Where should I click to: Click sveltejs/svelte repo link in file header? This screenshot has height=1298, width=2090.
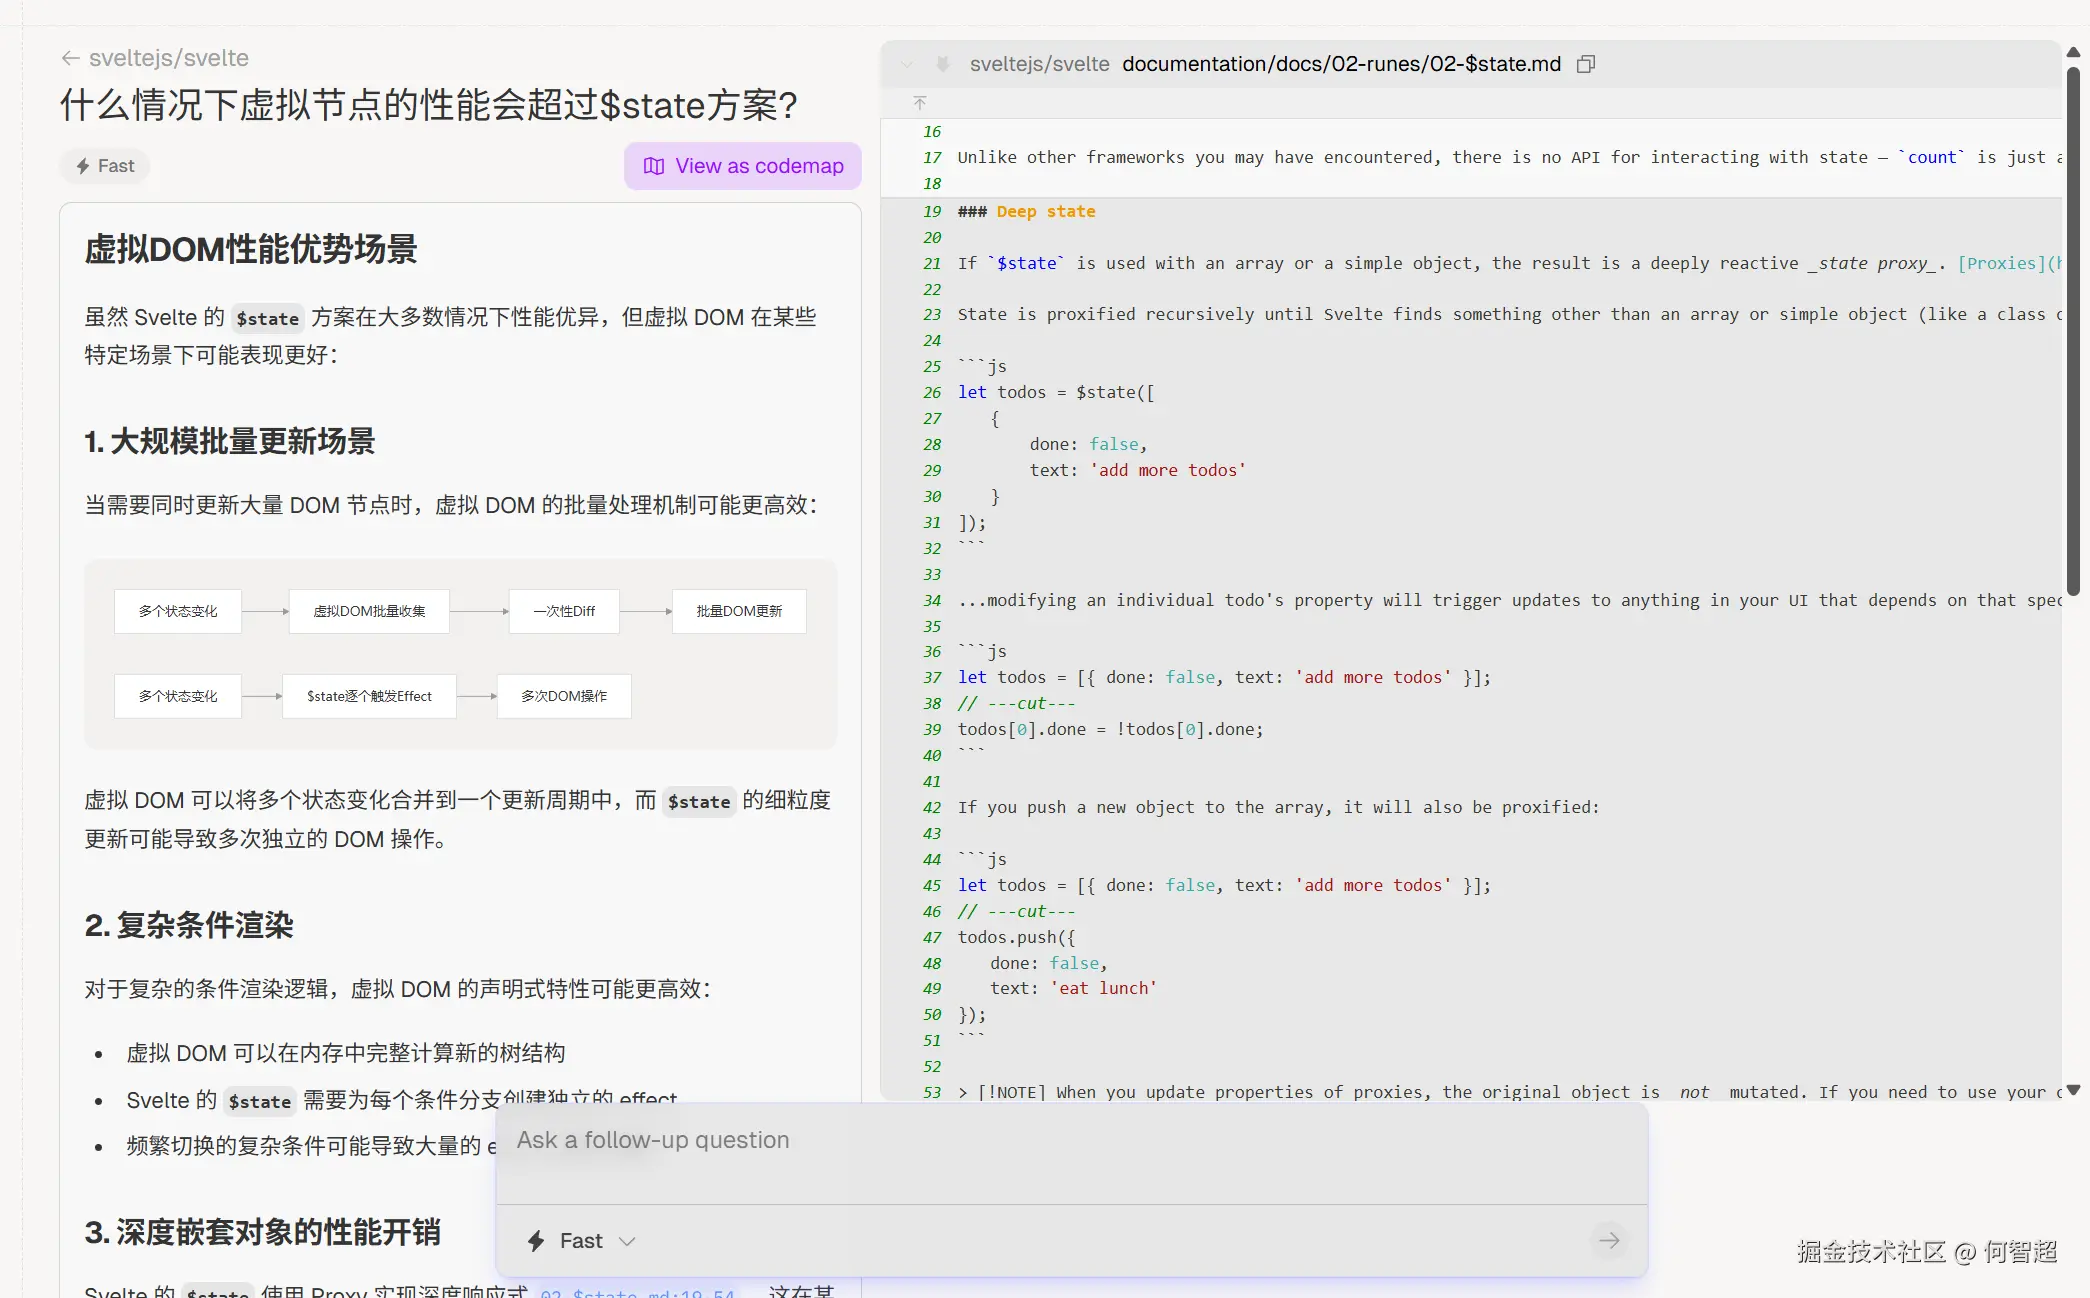click(1039, 64)
